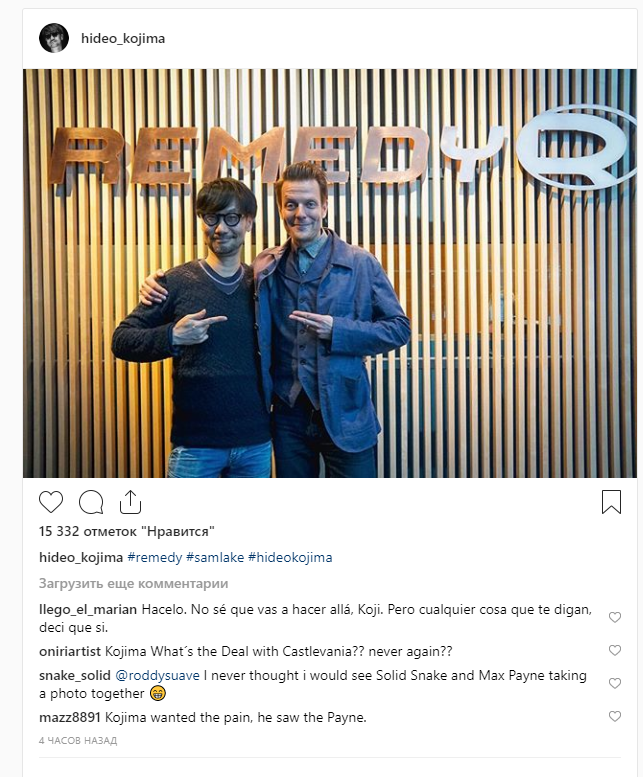The image size is (643, 777).
Task: Open hideo_kojima profile avatar
Action: pos(54,38)
